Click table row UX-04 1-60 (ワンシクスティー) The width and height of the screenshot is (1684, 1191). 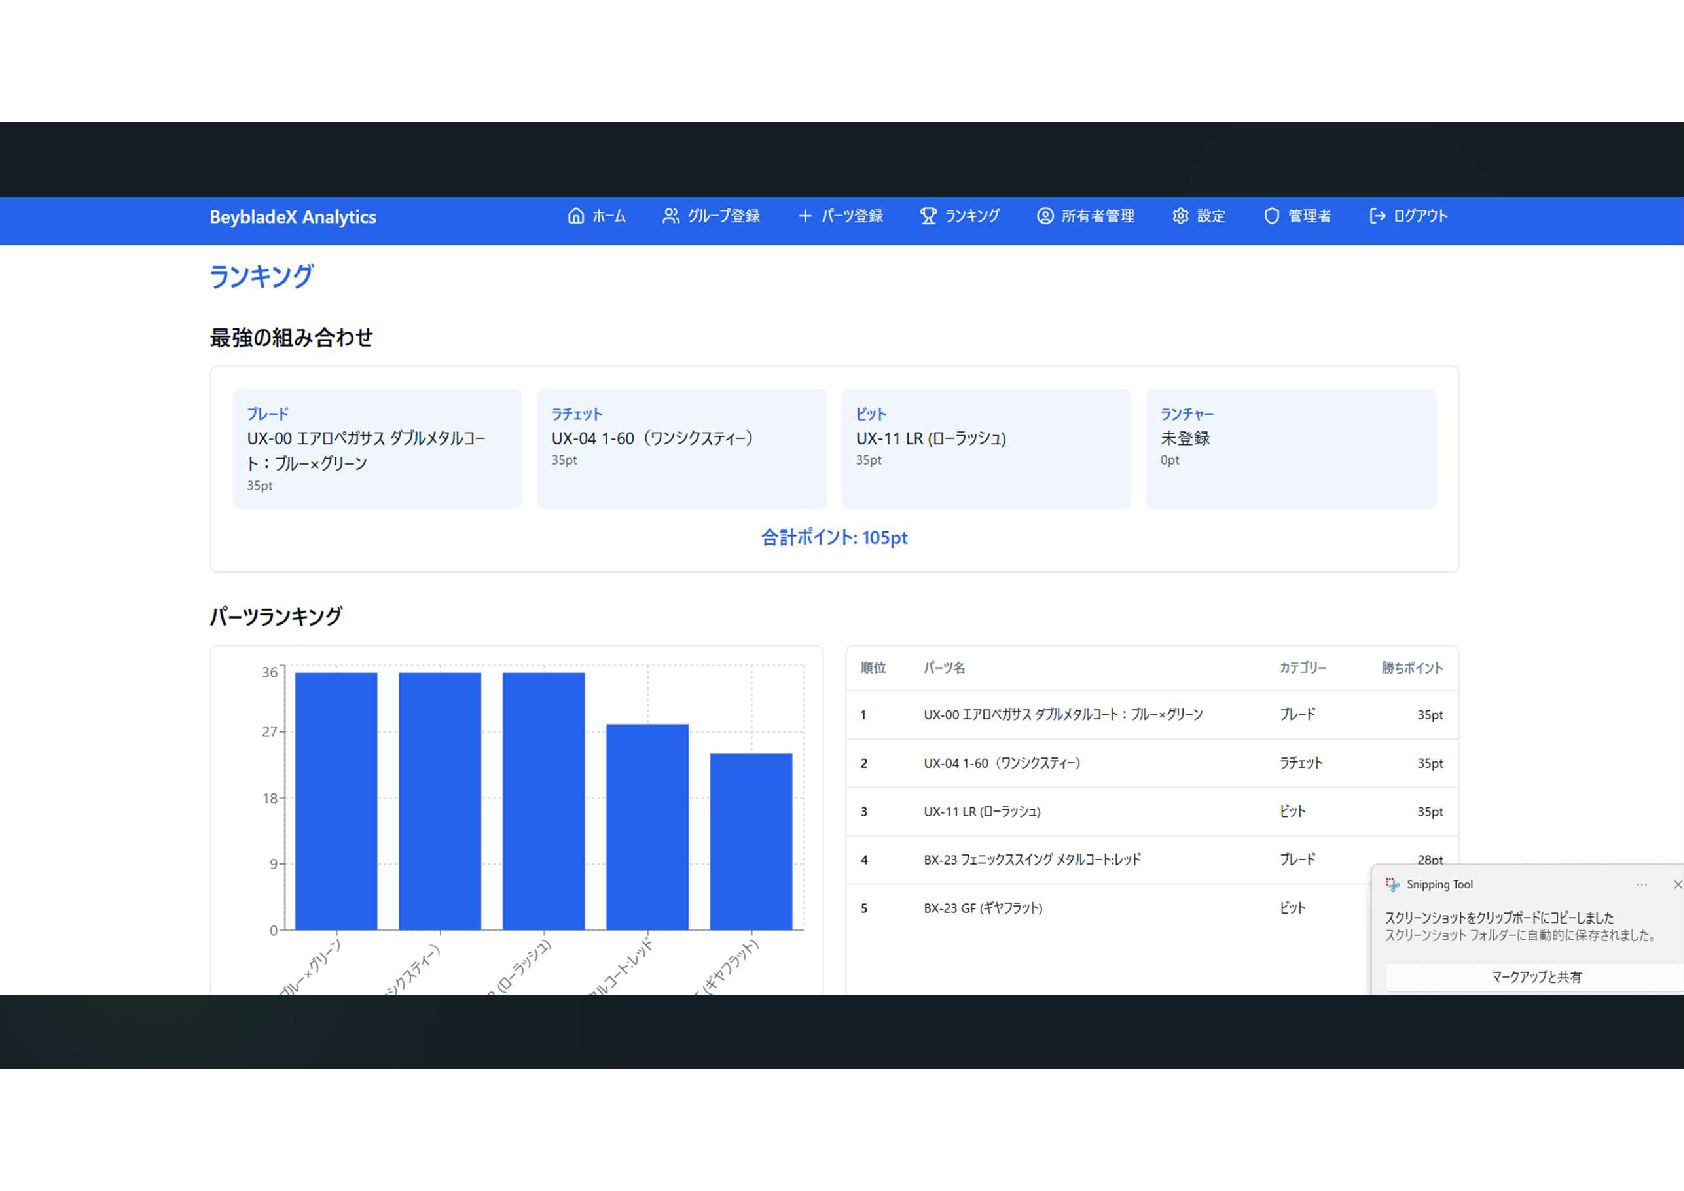[x=1152, y=763]
